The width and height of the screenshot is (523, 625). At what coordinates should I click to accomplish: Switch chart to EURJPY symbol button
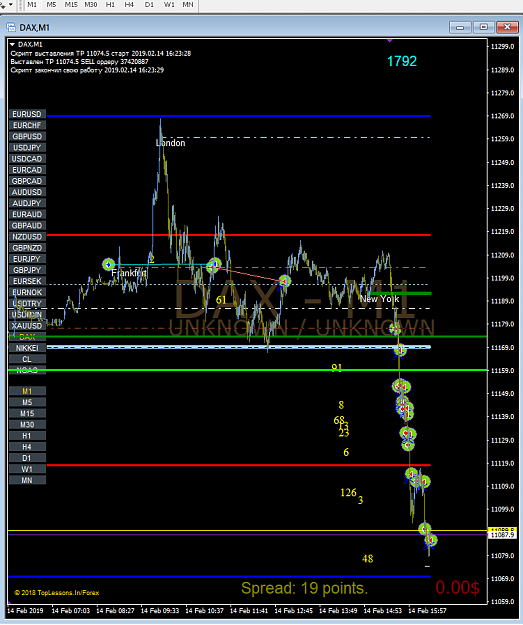[x=27, y=259]
